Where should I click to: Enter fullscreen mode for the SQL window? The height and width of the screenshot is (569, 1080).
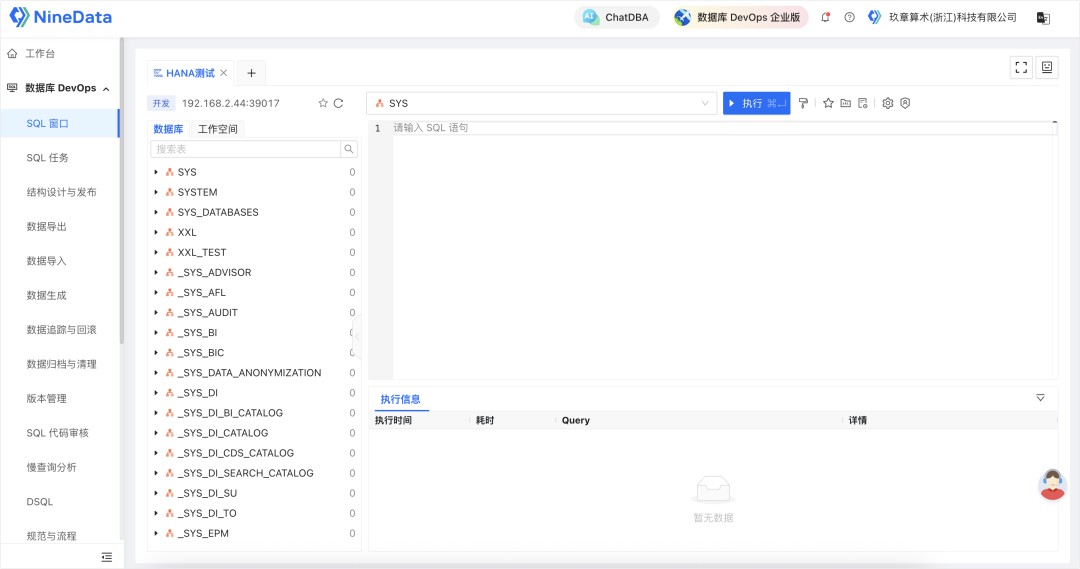tap(1021, 67)
